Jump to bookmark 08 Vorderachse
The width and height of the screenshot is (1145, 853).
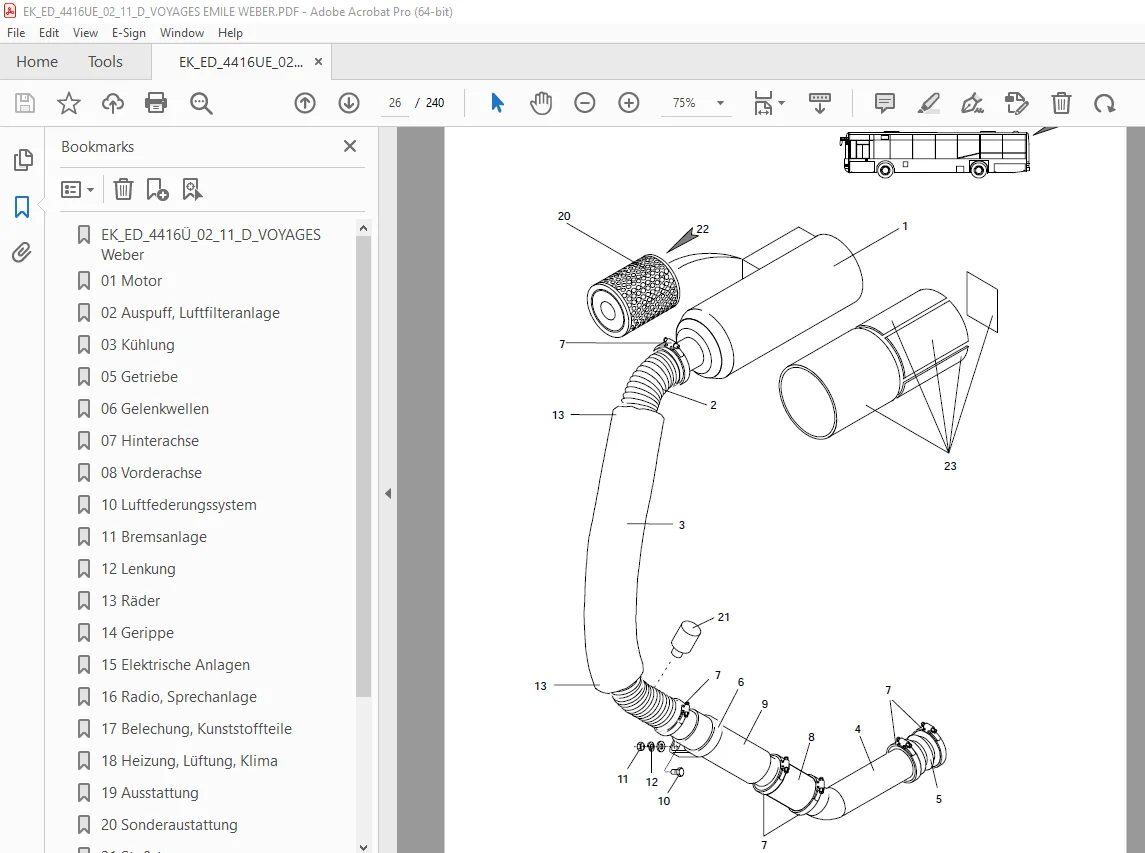pos(151,473)
